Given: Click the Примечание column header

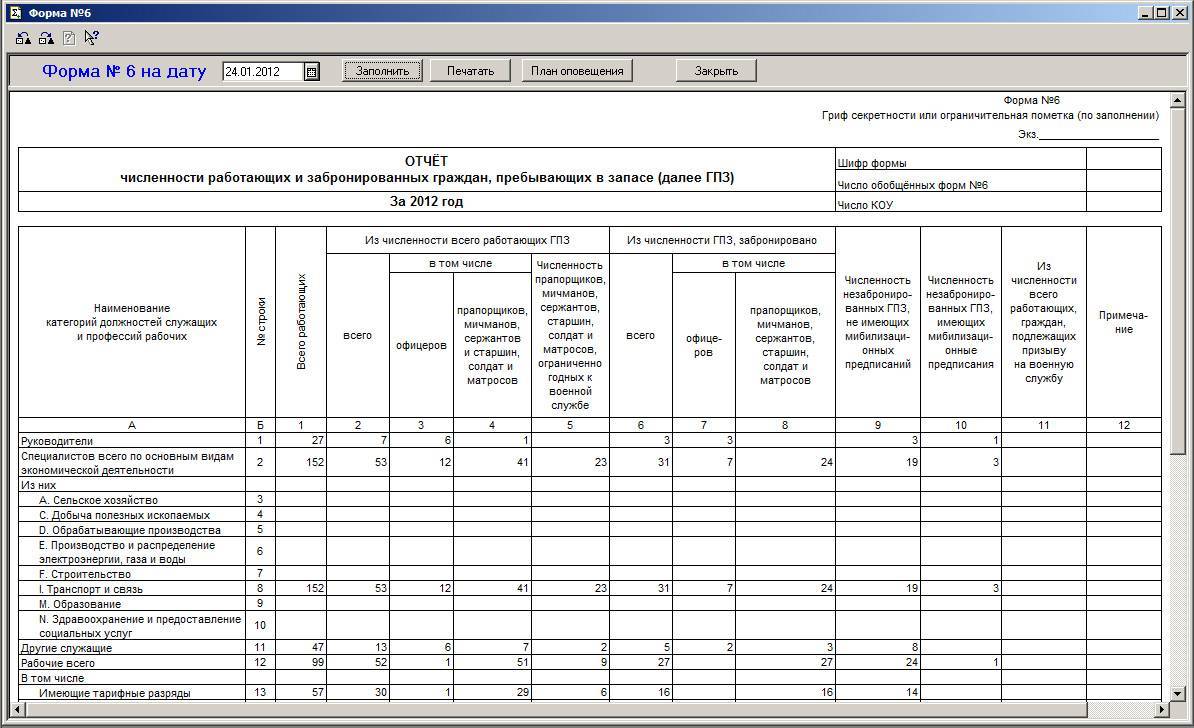Looking at the screenshot, I should 1123,322.
